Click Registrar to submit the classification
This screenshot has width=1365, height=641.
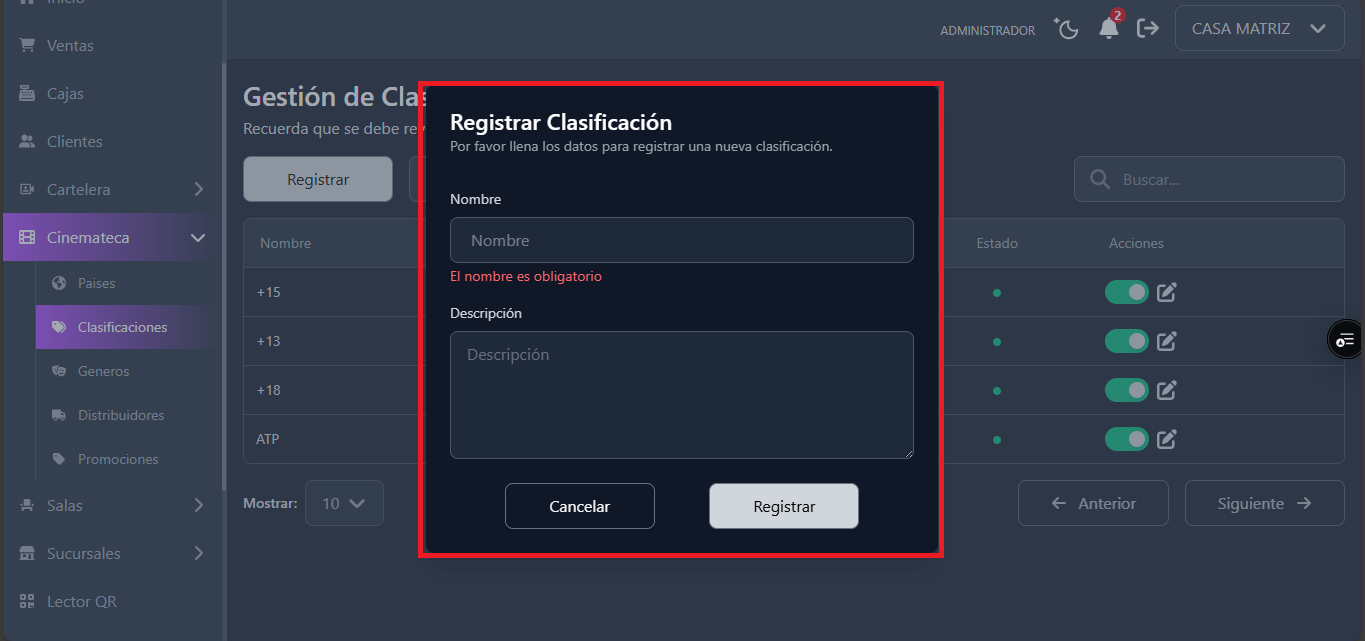(783, 506)
